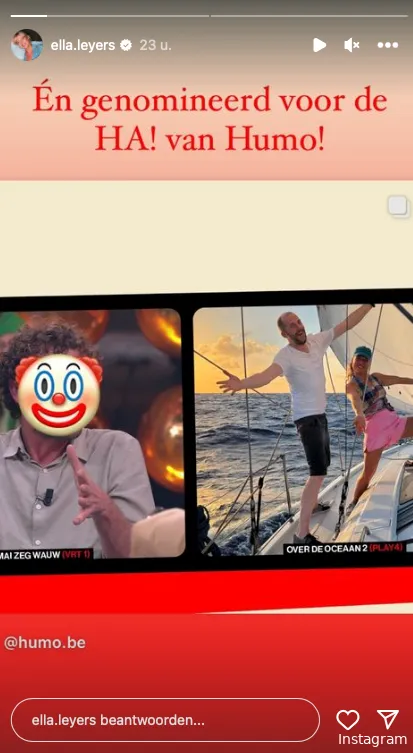The image size is (413, 753).
Task: Share the story via paper plane icon
Action: [x=388, y=719]
